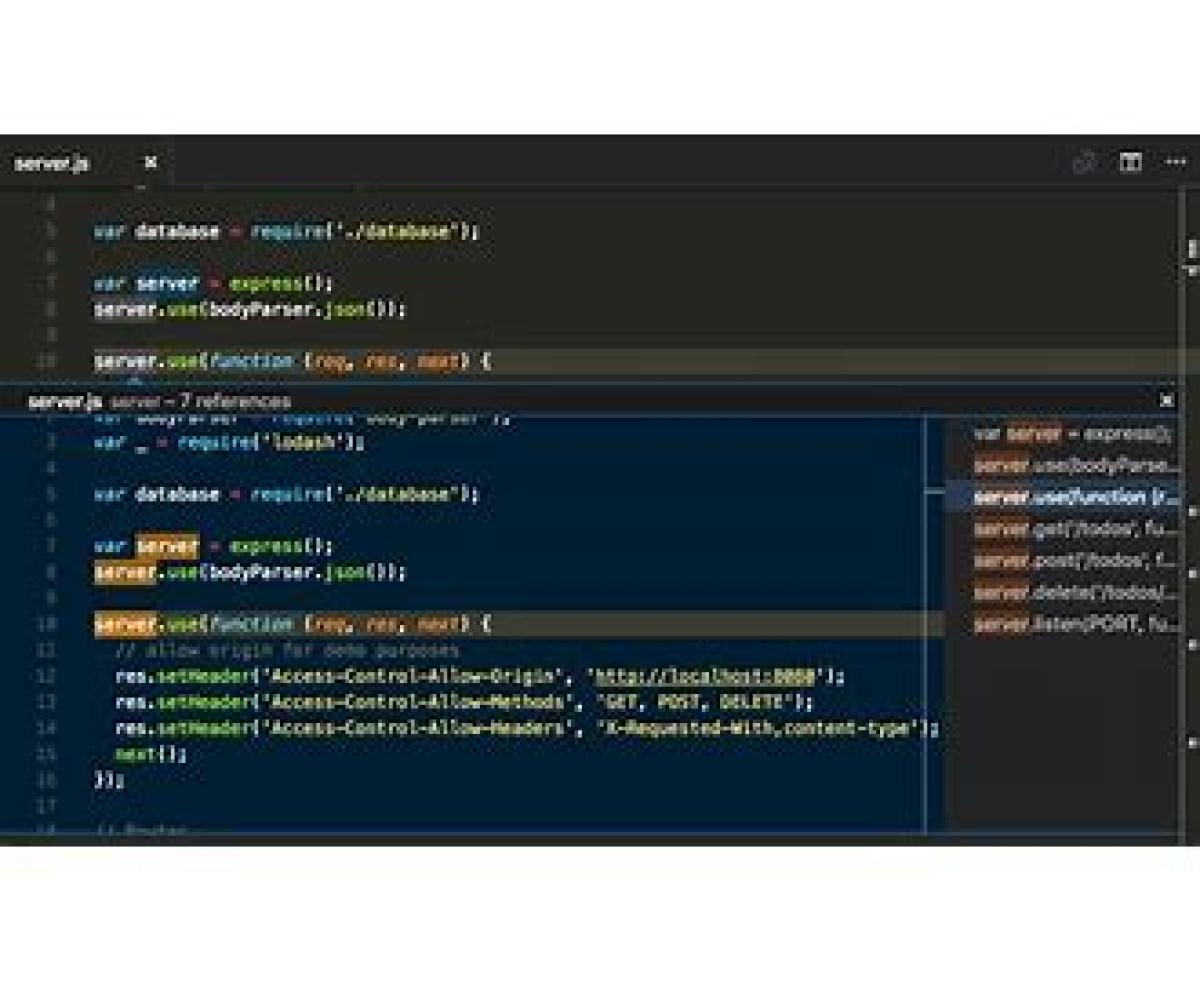Close the peek references panel
1200x981 pixels.
1167,400
